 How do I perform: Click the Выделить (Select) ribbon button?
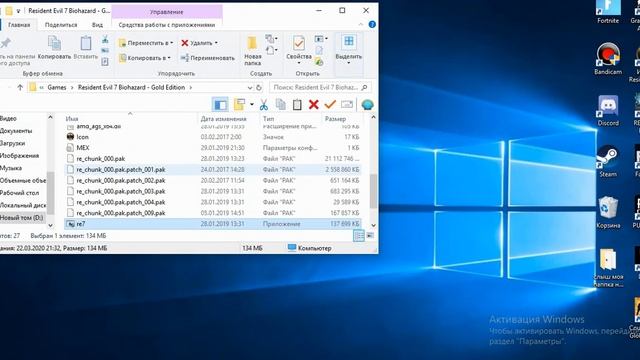click(348, 50)
